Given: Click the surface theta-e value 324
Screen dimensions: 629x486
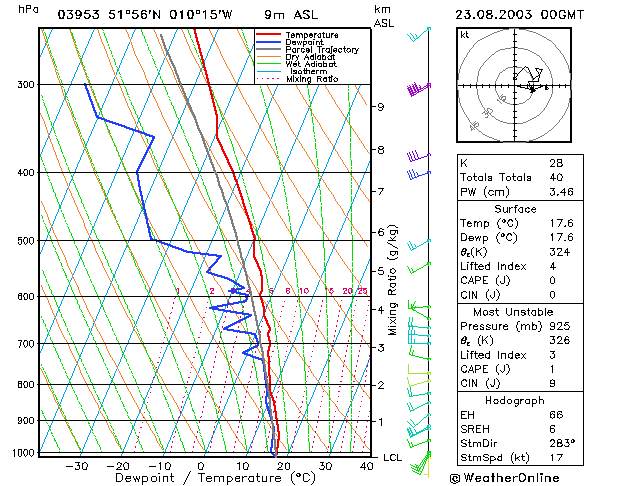Looking at the screenshot, I should [x=559, y=252].
